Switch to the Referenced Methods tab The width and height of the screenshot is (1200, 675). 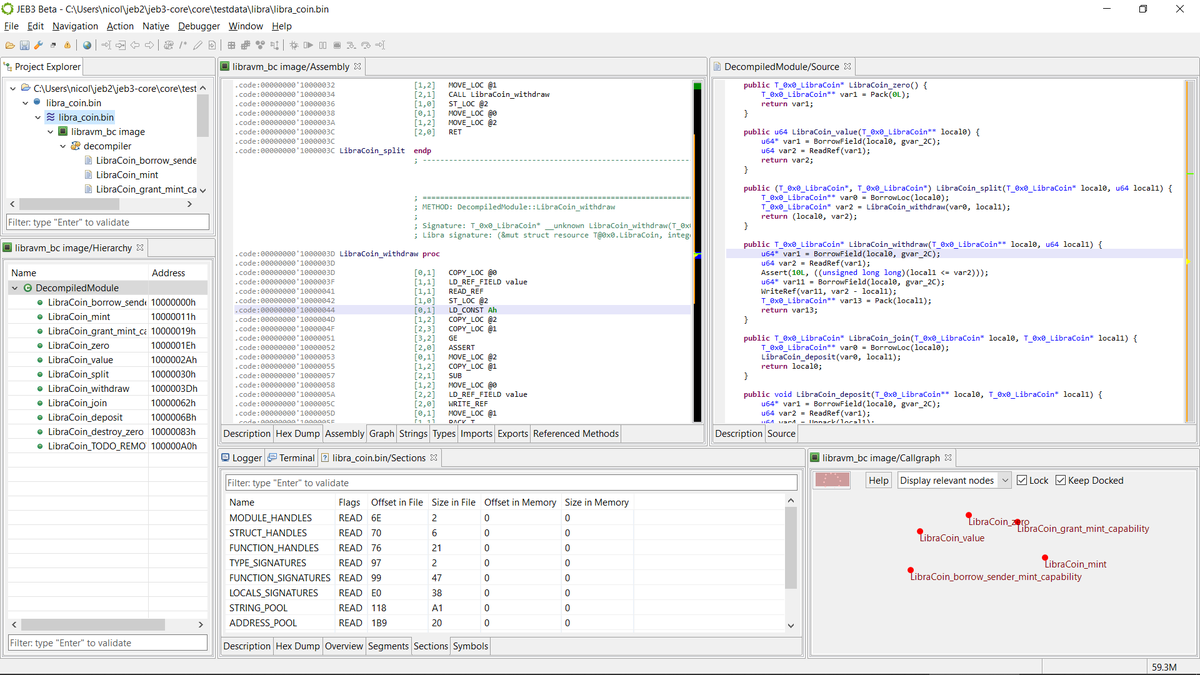point(575,434)
